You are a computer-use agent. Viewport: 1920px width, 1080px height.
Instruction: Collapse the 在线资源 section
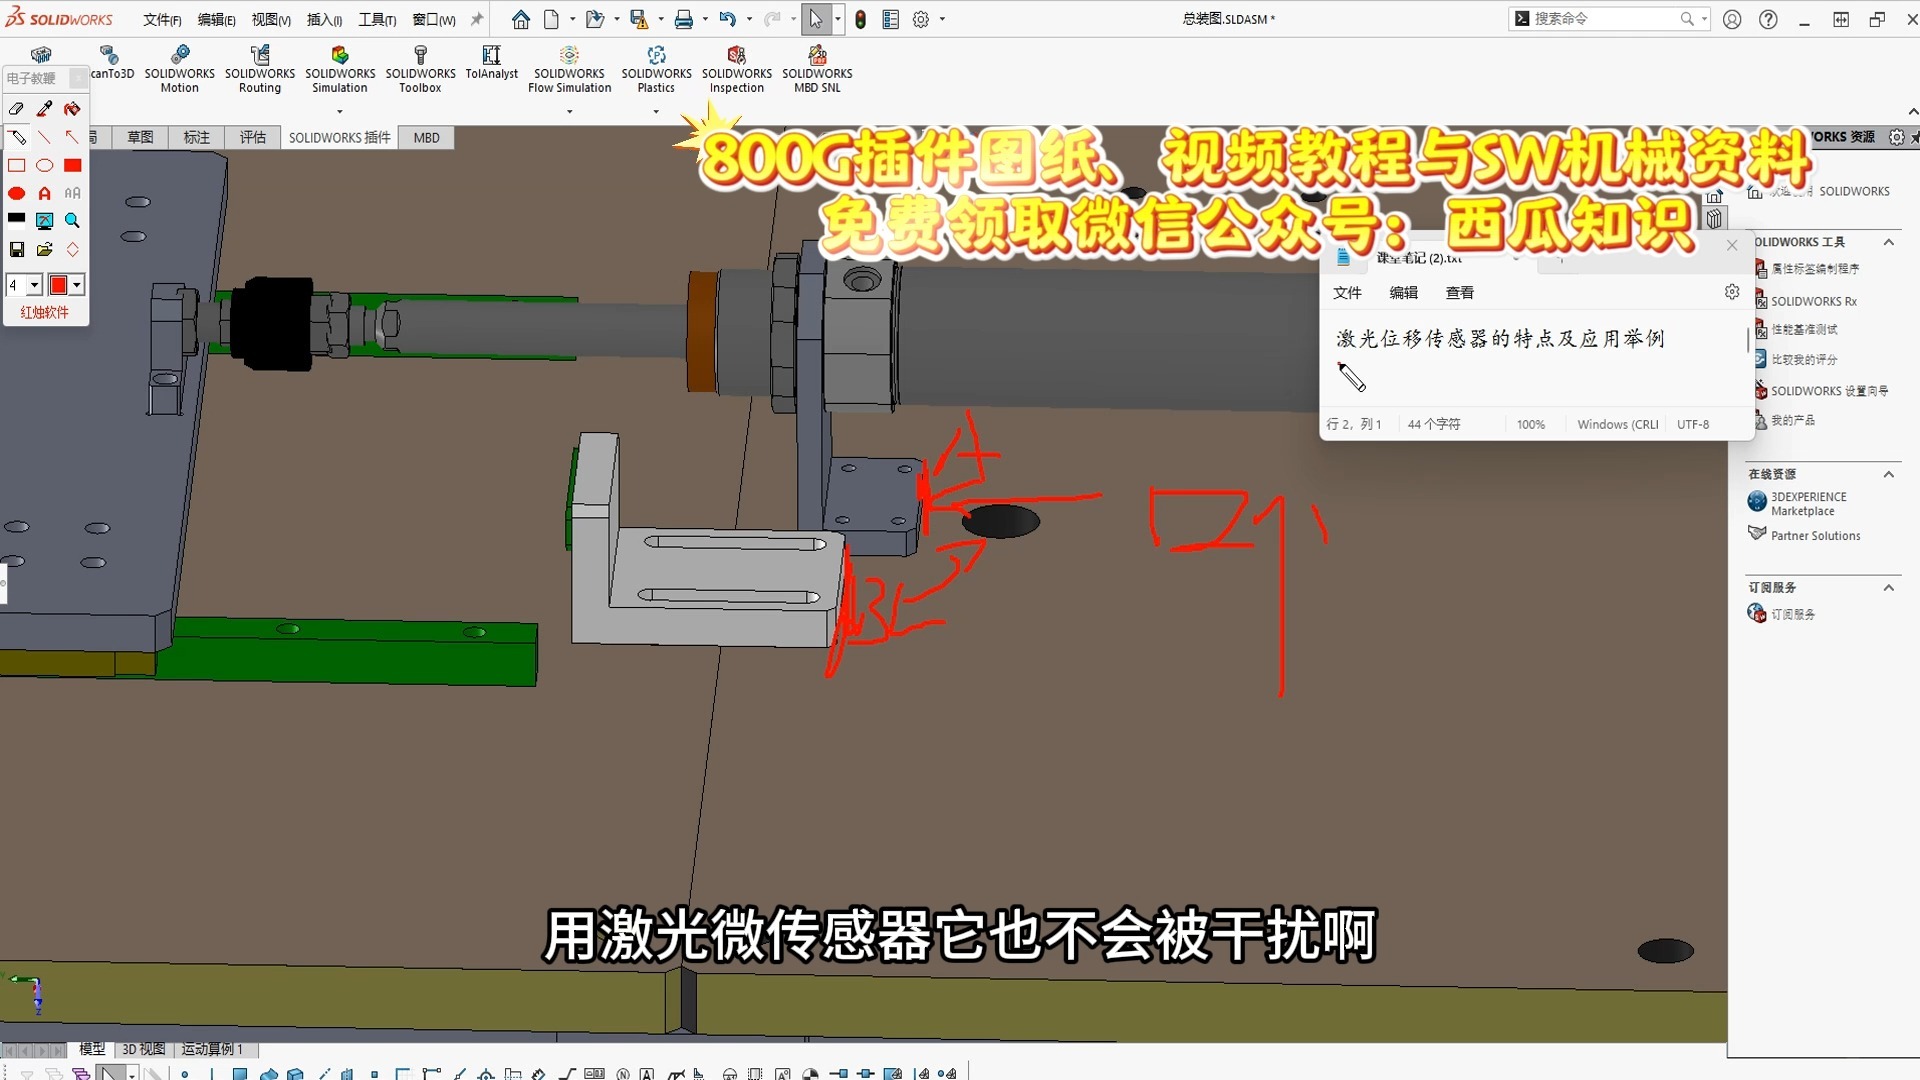click(1888, 474)
